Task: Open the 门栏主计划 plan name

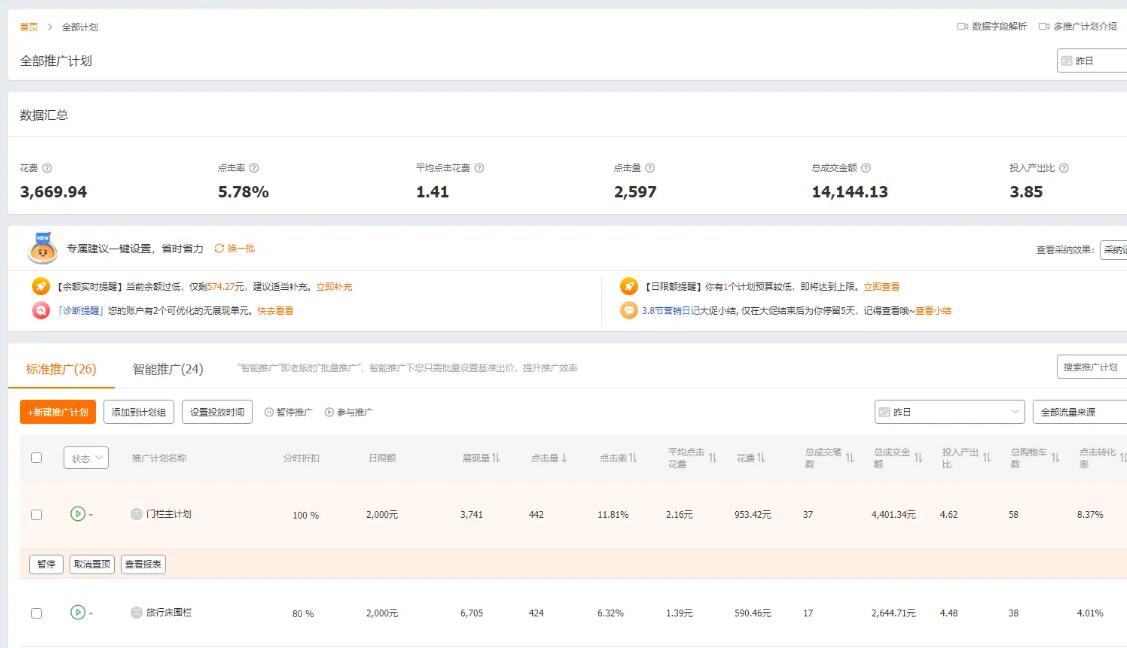Action: click(169, 514)
